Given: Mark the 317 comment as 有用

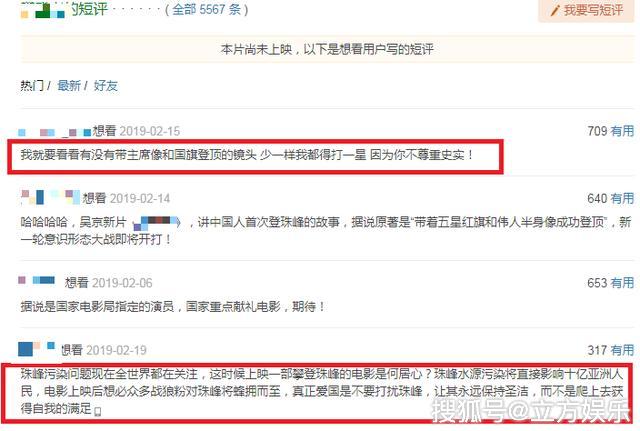Looking at the screenshot, I should (622, 350).
